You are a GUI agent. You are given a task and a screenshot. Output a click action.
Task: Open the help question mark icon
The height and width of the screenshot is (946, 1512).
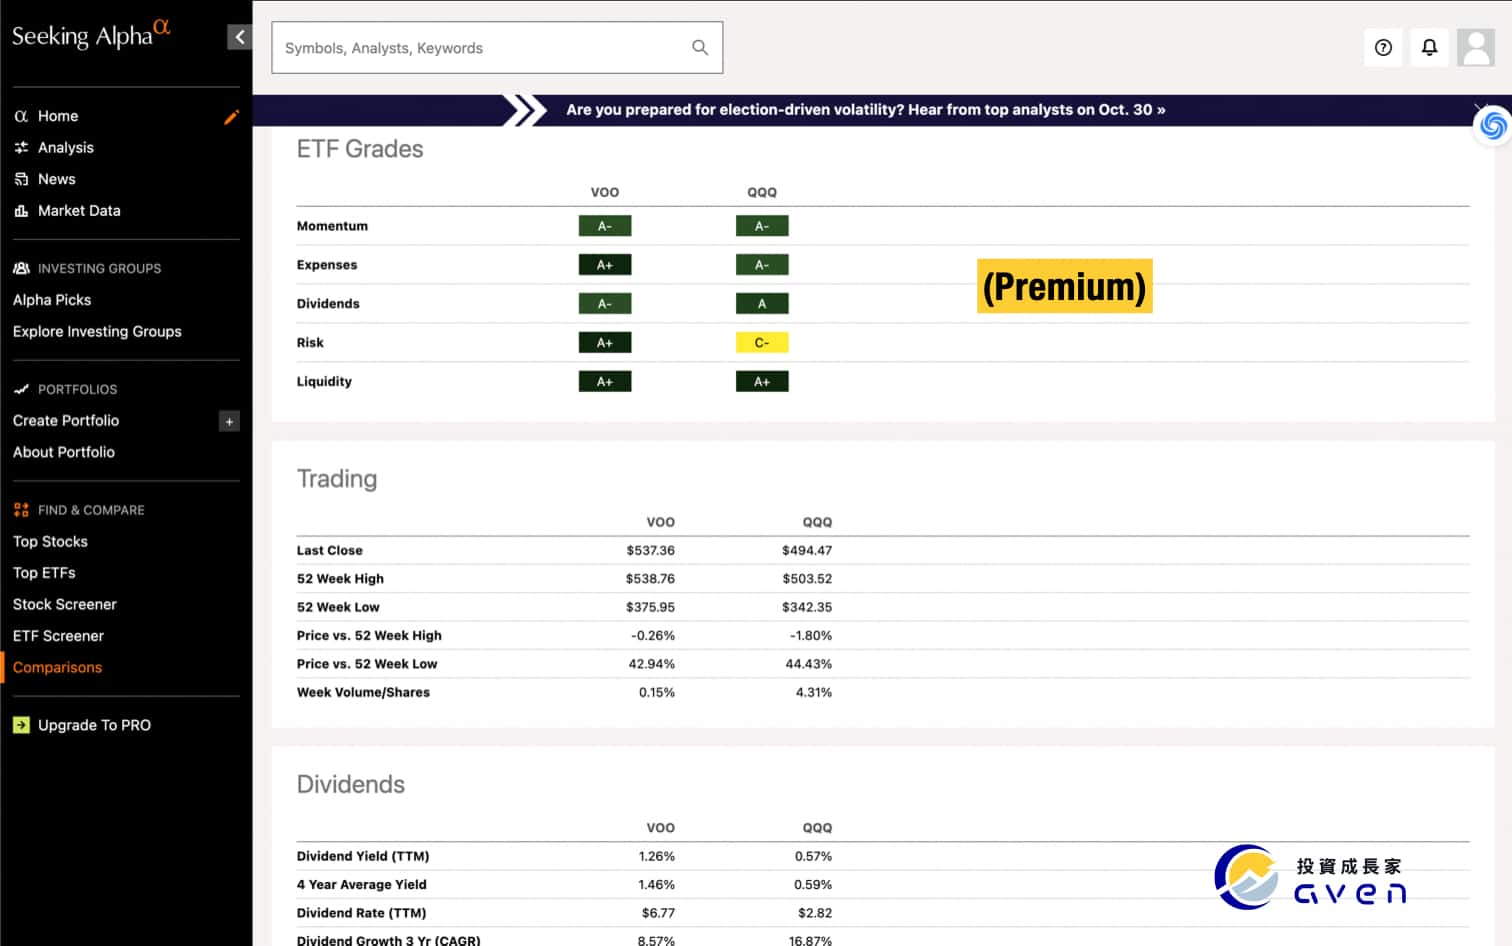tap(1383, 47)
